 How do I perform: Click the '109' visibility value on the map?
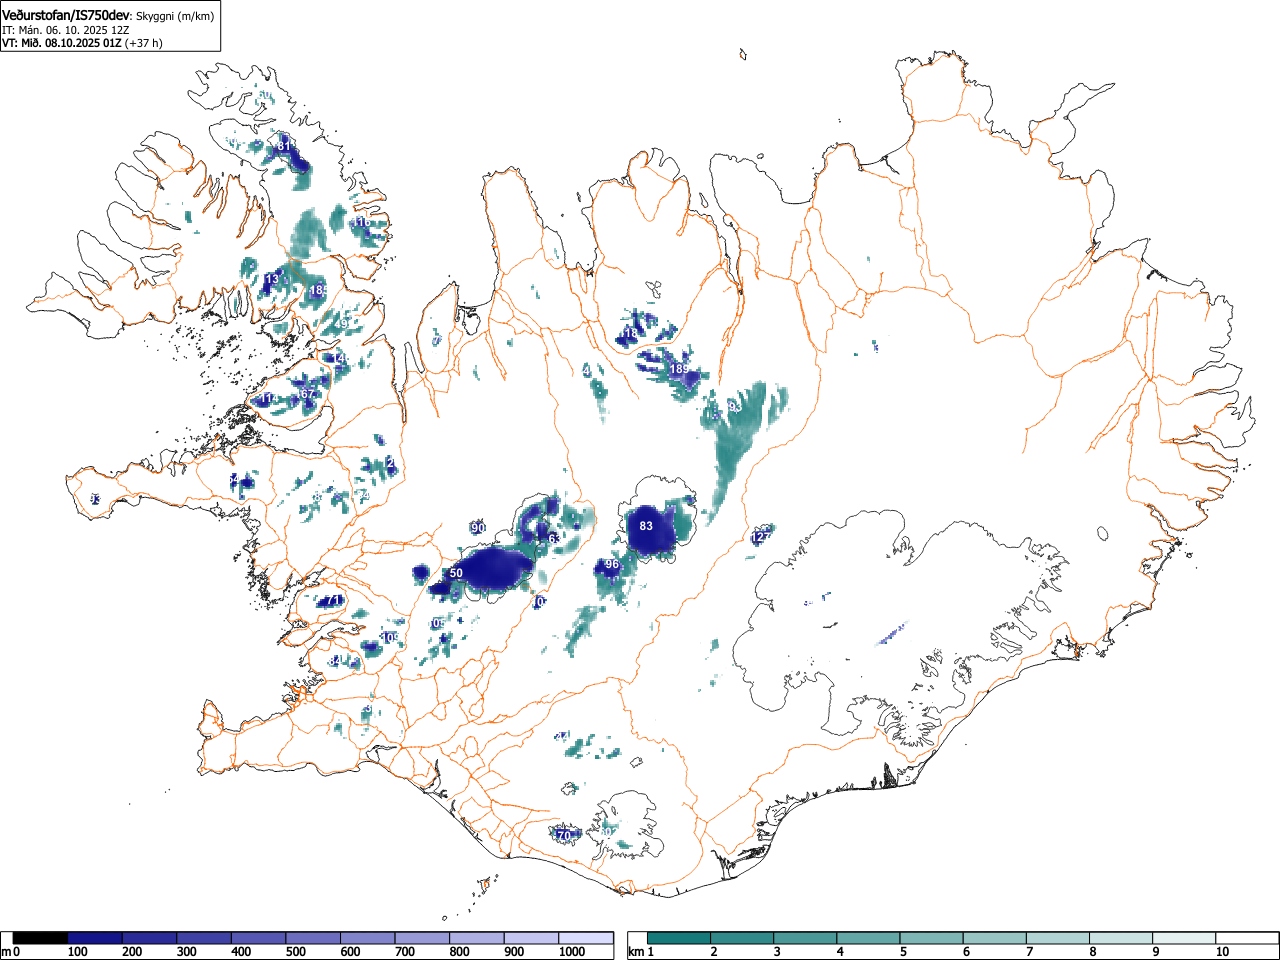click(x=390, y=637)
